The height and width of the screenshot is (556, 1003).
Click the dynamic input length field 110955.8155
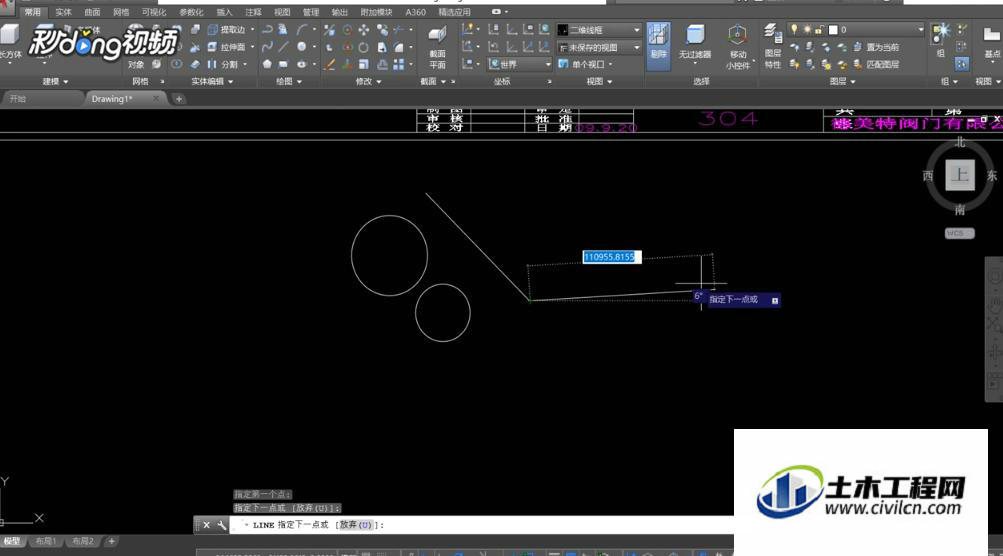[612, 257]
